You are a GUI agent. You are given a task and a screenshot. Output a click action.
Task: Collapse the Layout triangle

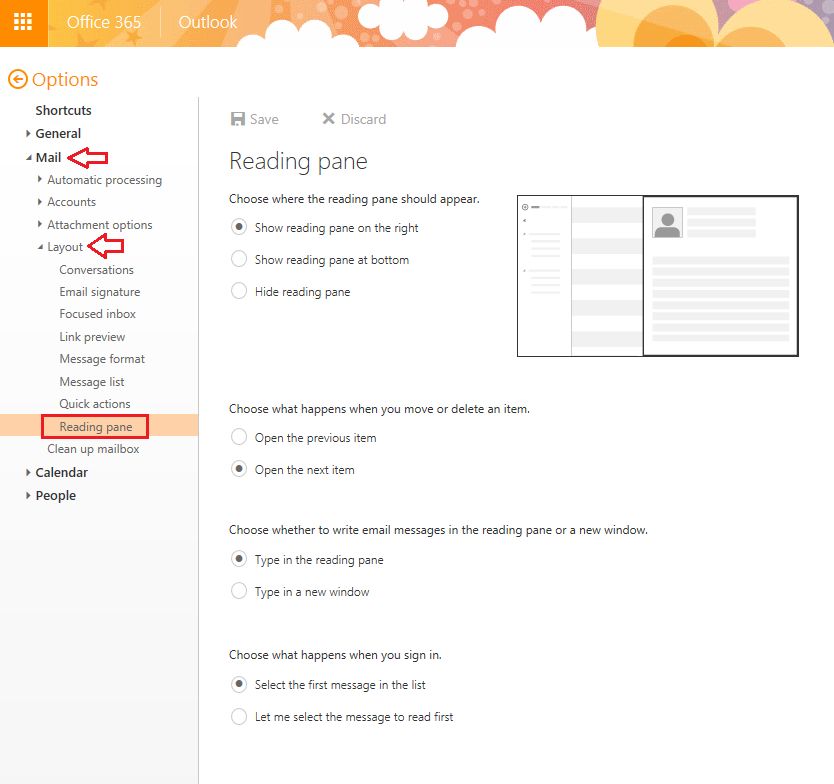[x=40, y=247]
